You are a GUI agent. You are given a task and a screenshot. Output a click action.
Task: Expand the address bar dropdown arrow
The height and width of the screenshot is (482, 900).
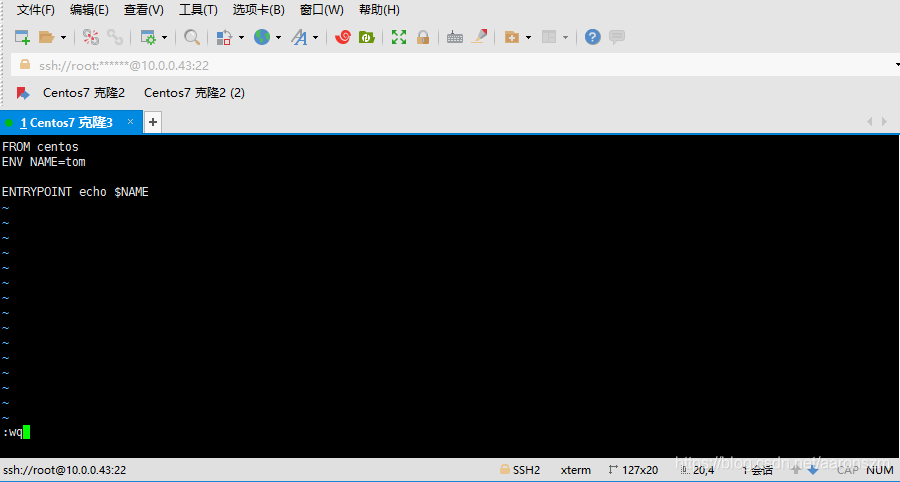click(x=897, y=65)
